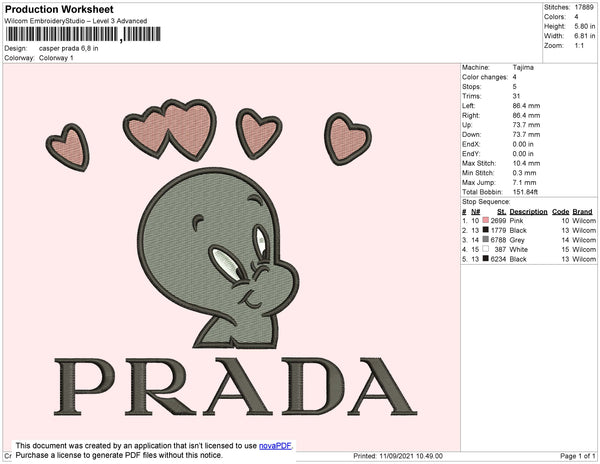Click the Stops label
600x464 pixels.
click(x=471, y=86)
